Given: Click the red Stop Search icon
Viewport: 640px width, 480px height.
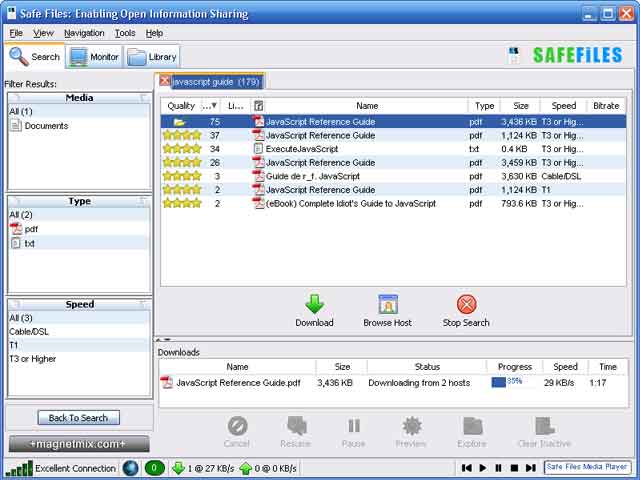Looking at the screenshot, I should tap(467, 304).
